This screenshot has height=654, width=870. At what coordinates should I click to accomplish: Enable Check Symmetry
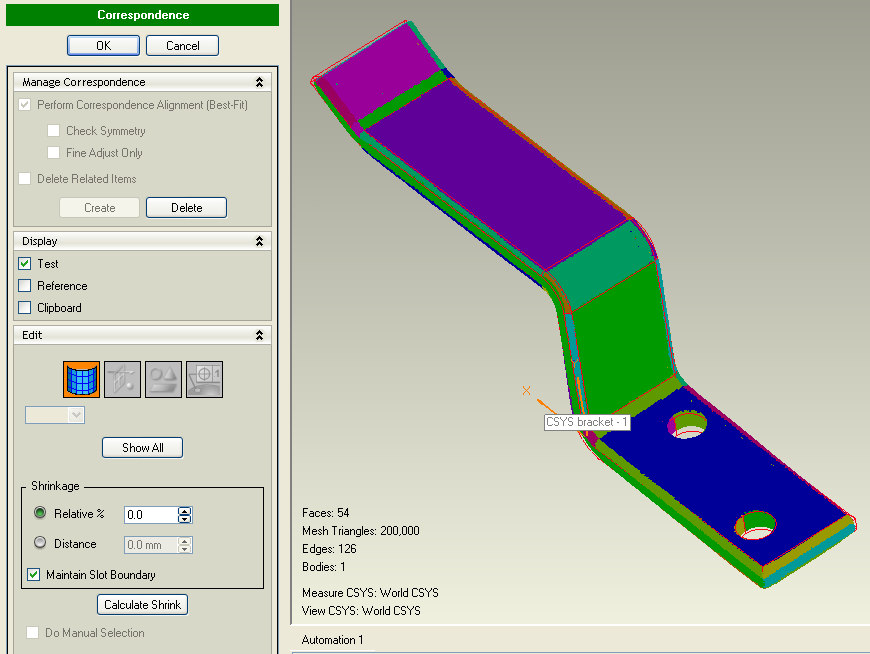pyautogui.click(x=54, y=130)
